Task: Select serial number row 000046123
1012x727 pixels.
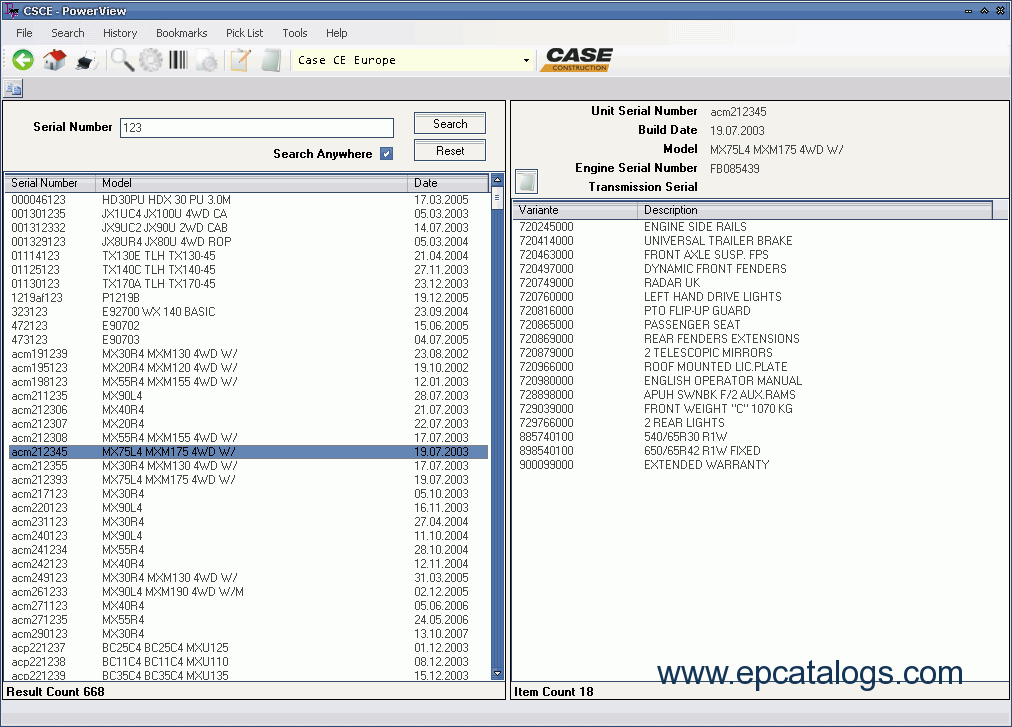Action: [x=248, y=200]
